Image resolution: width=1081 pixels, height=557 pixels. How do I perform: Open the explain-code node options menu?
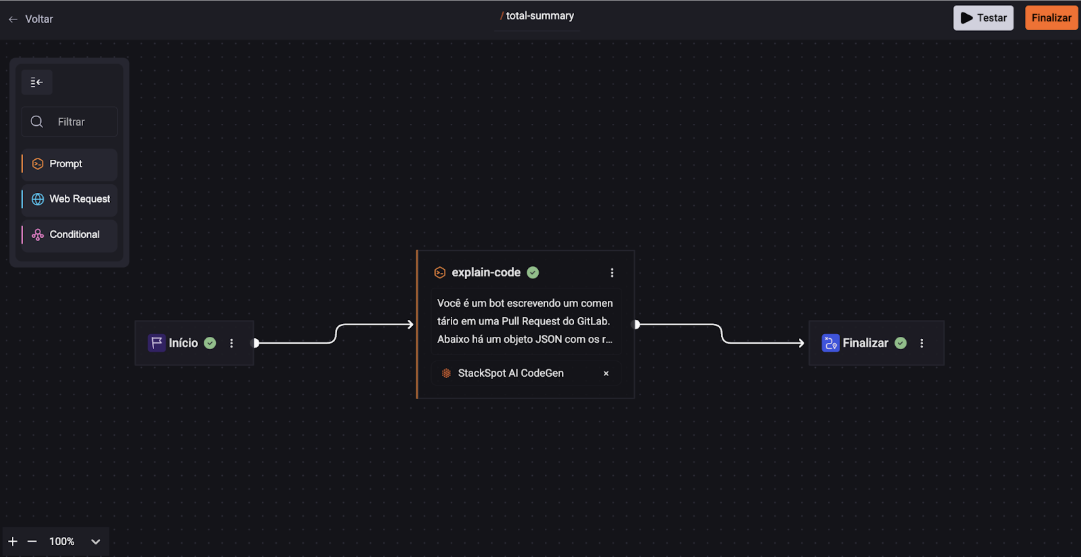point(612,273)
